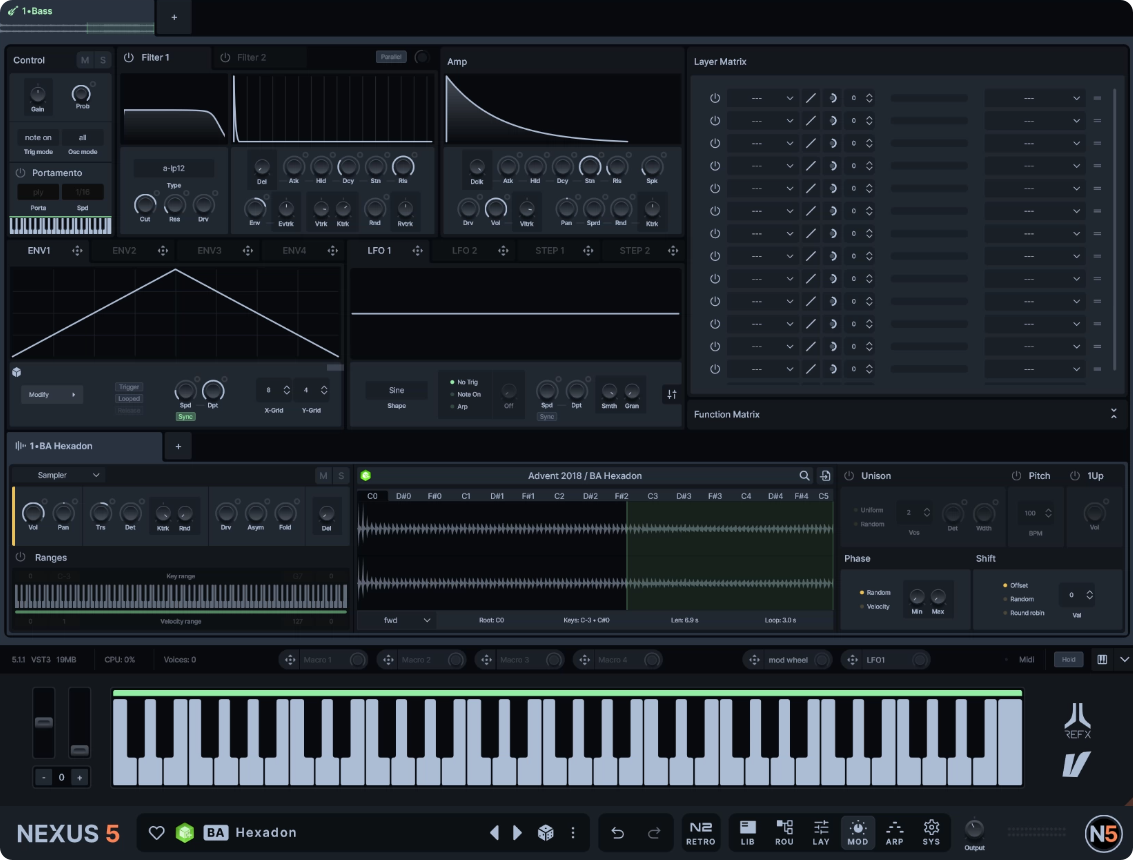This screenshot has height=860, width=1133.
Task: Toggle Unison power button
Action: [849, 476]
